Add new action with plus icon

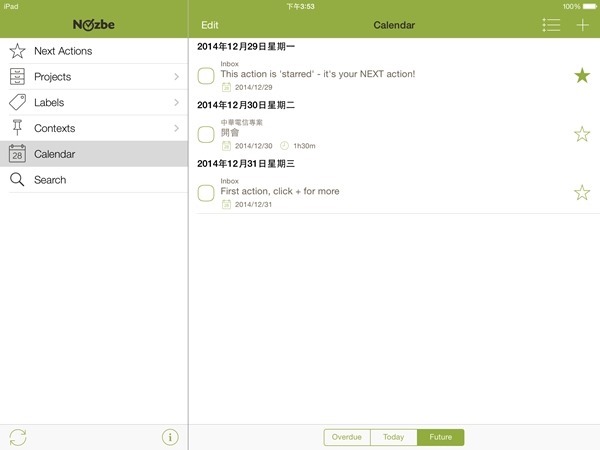pos(582,25)
